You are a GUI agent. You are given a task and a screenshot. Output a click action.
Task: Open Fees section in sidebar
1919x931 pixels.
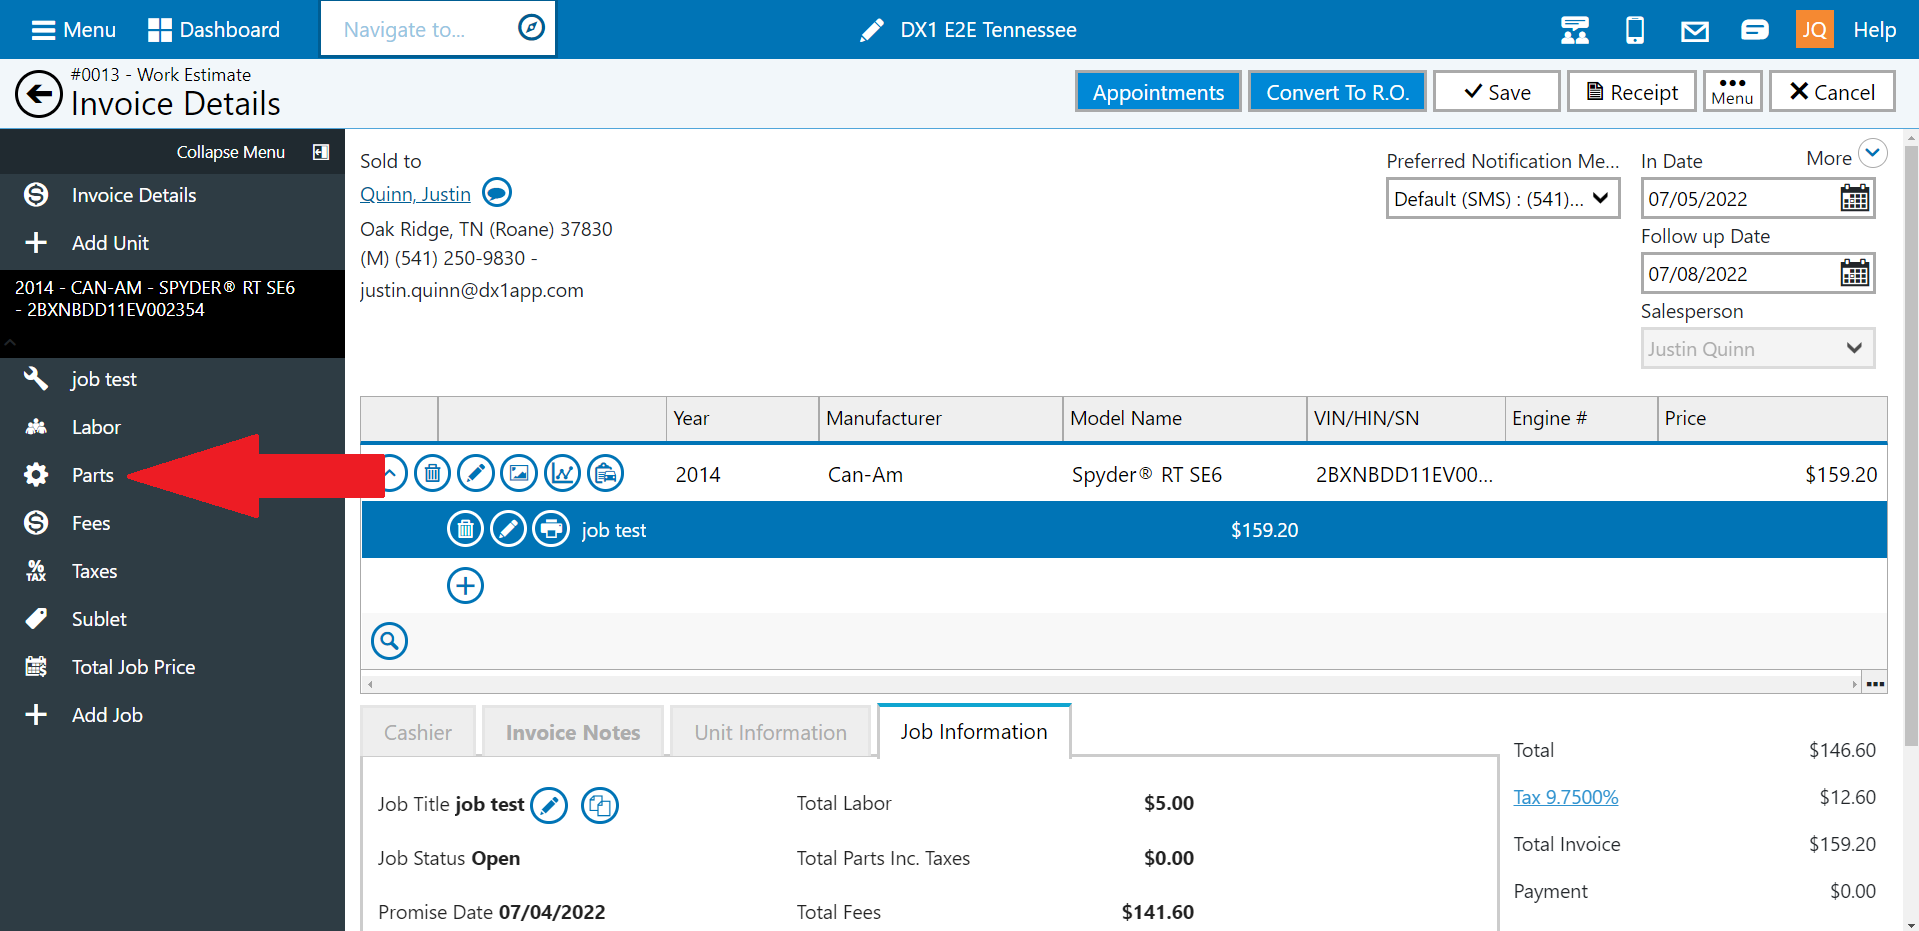coord(91,523)
